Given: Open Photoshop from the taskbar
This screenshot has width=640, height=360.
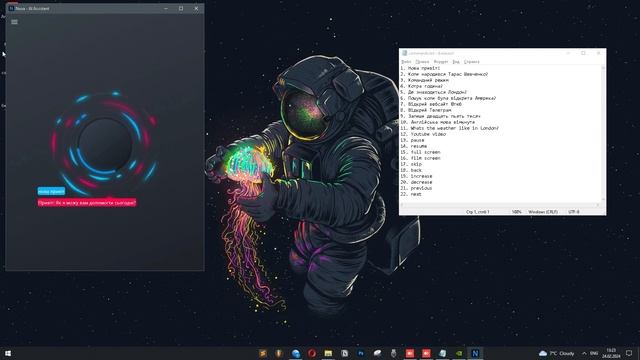Looking at the screenshot, I should 361,353.
